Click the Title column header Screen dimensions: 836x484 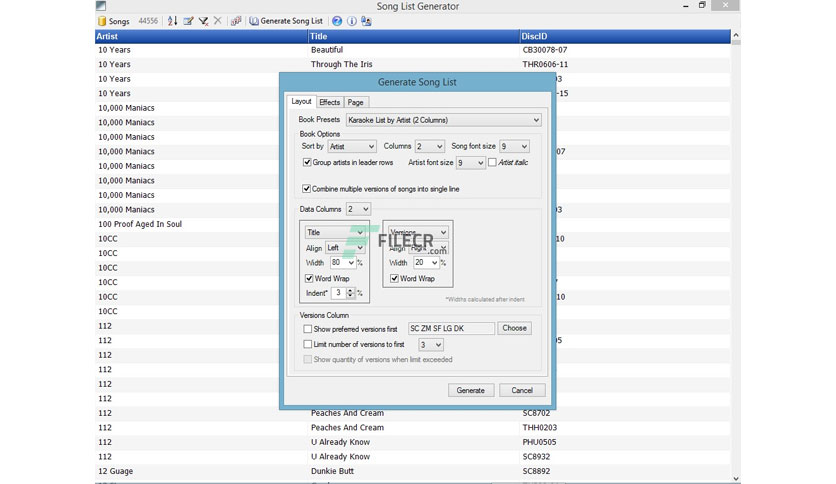[414, 36]
